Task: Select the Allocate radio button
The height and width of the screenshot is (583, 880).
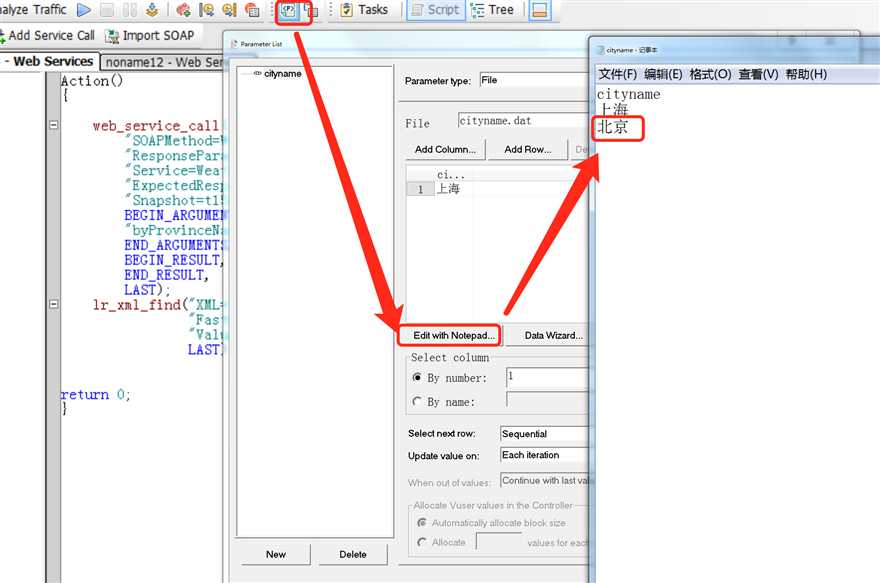Action: coord(422,542)
